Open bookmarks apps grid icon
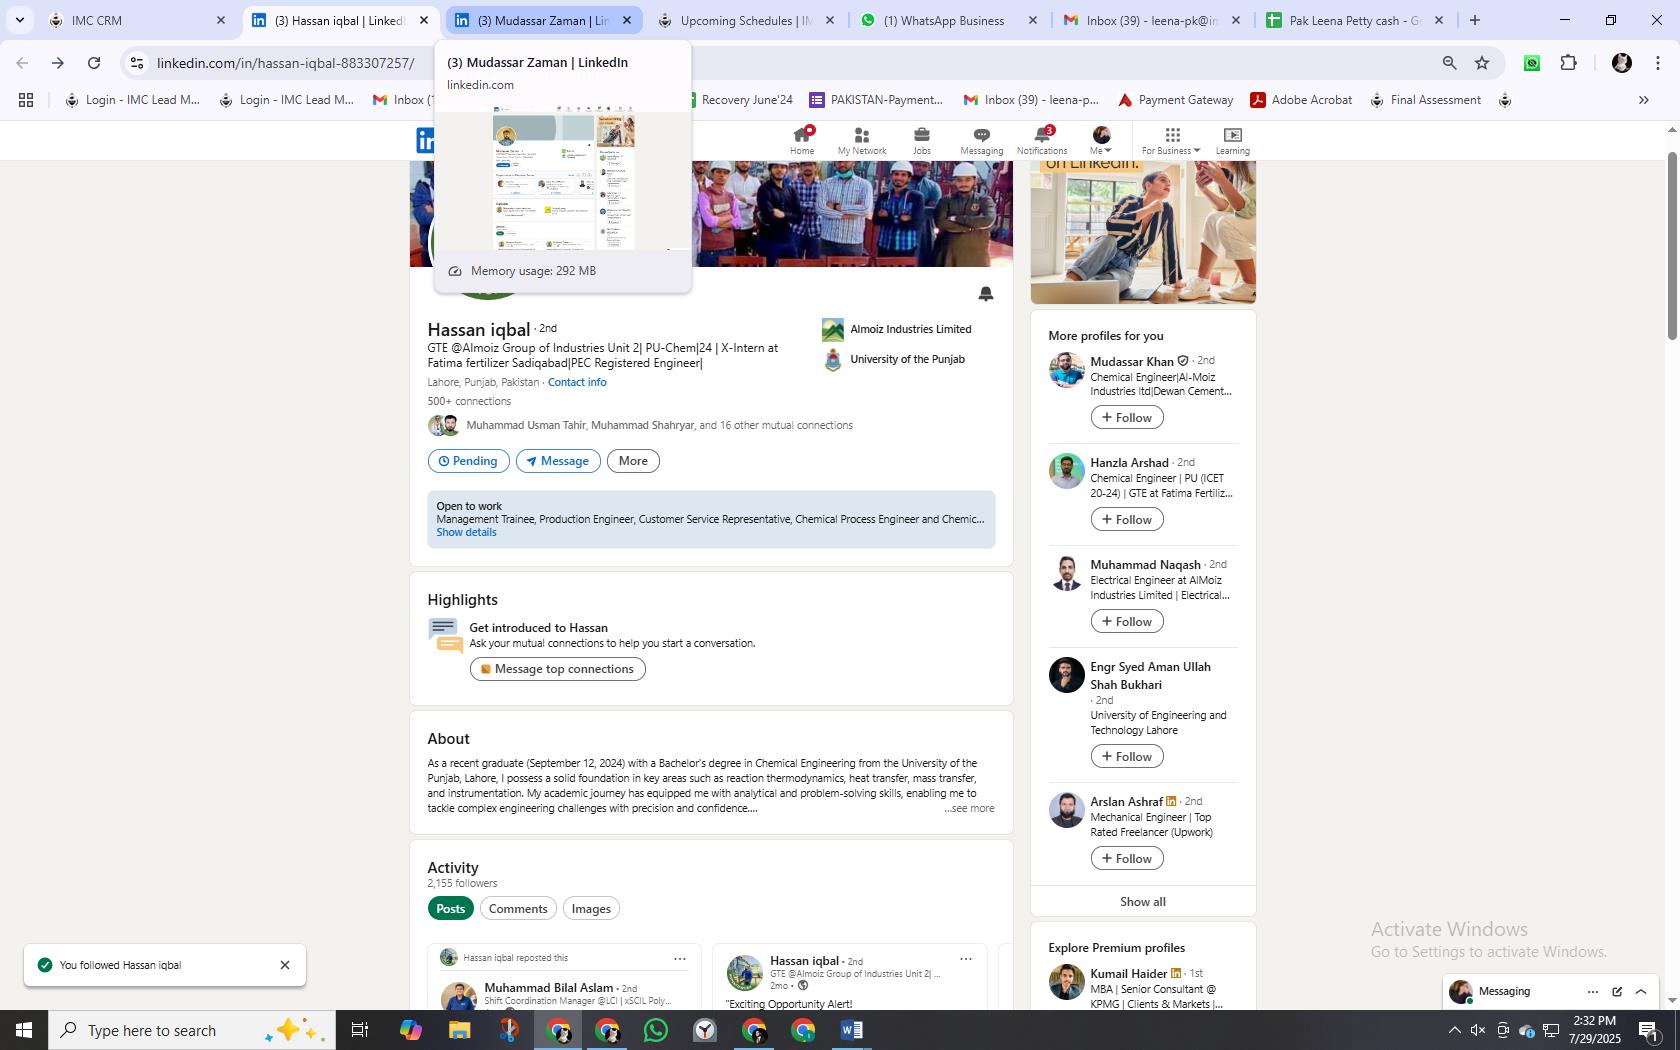 (26, 100)
